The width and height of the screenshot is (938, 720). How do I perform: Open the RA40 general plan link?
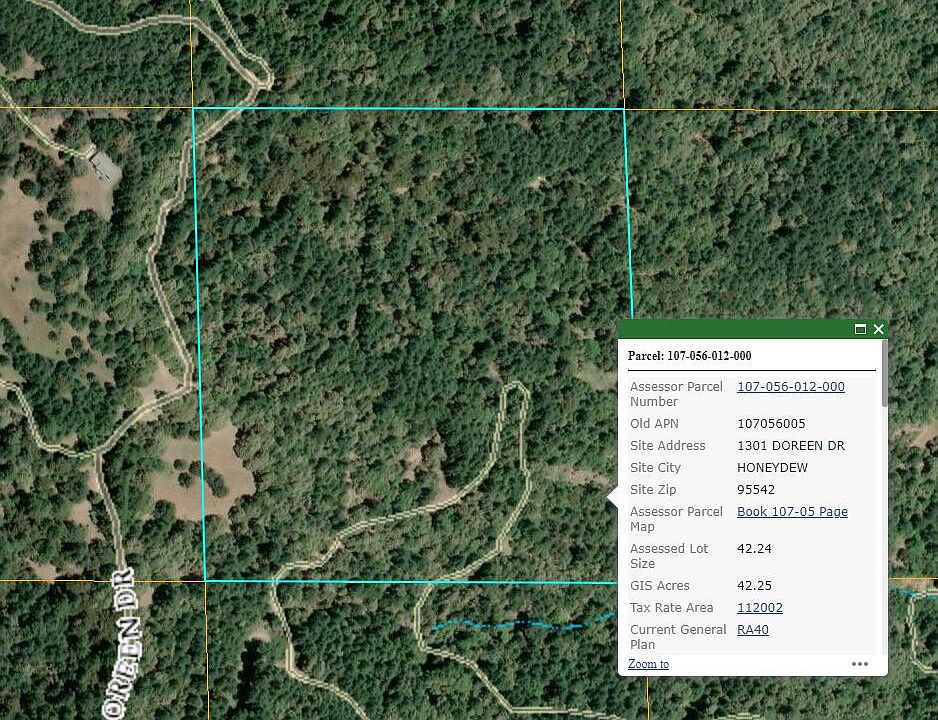click(x=752, y=630)
